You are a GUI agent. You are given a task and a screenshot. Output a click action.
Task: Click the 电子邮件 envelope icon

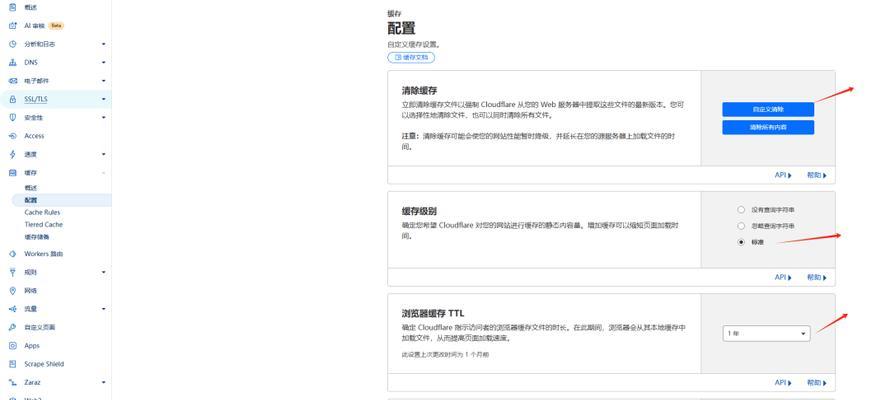[12, 81]
